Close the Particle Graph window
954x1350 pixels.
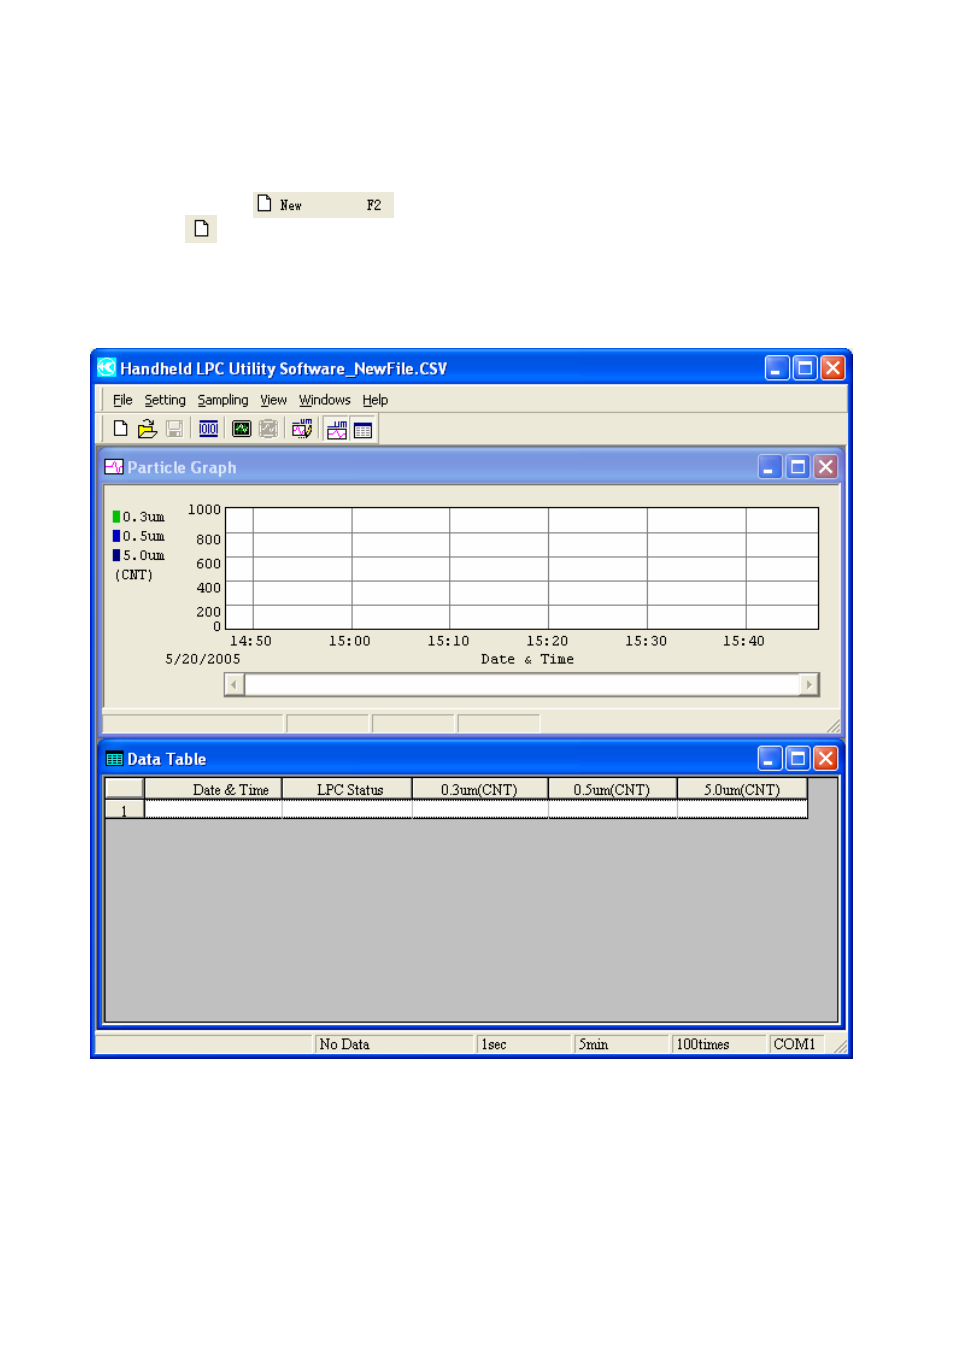(x=825, y=467)
